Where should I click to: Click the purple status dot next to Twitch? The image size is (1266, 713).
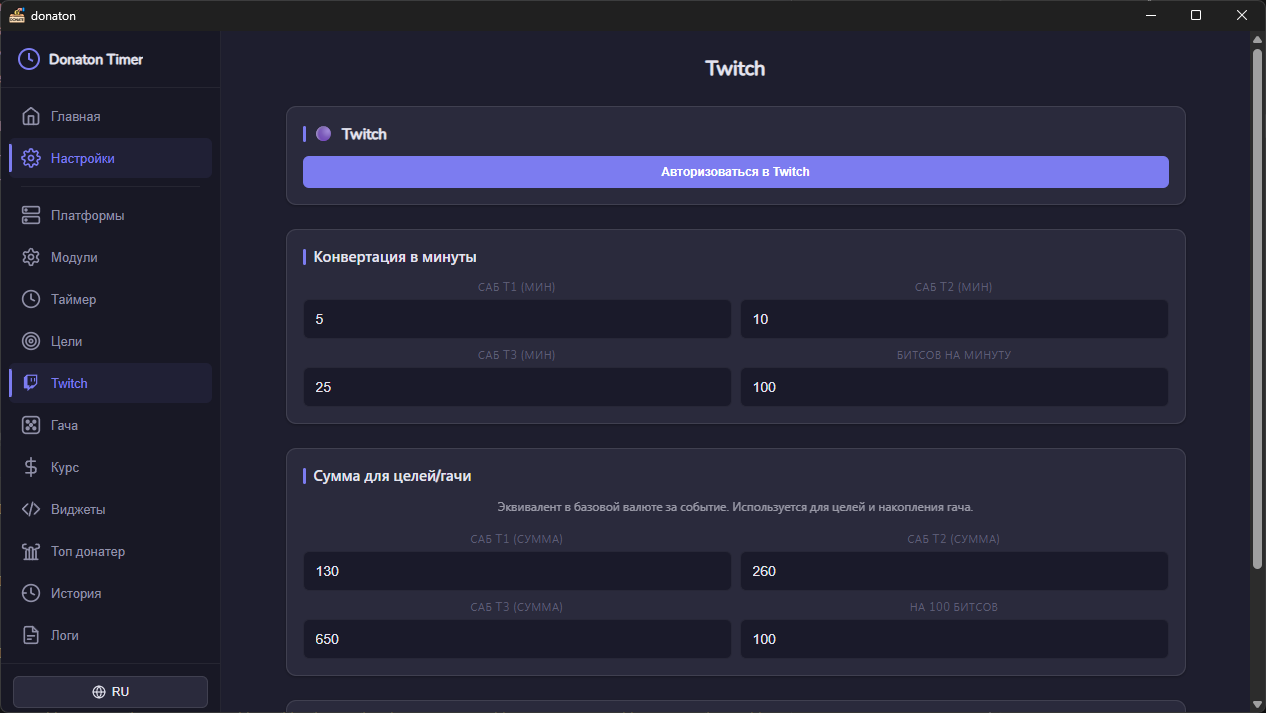[x=323, y=133]
